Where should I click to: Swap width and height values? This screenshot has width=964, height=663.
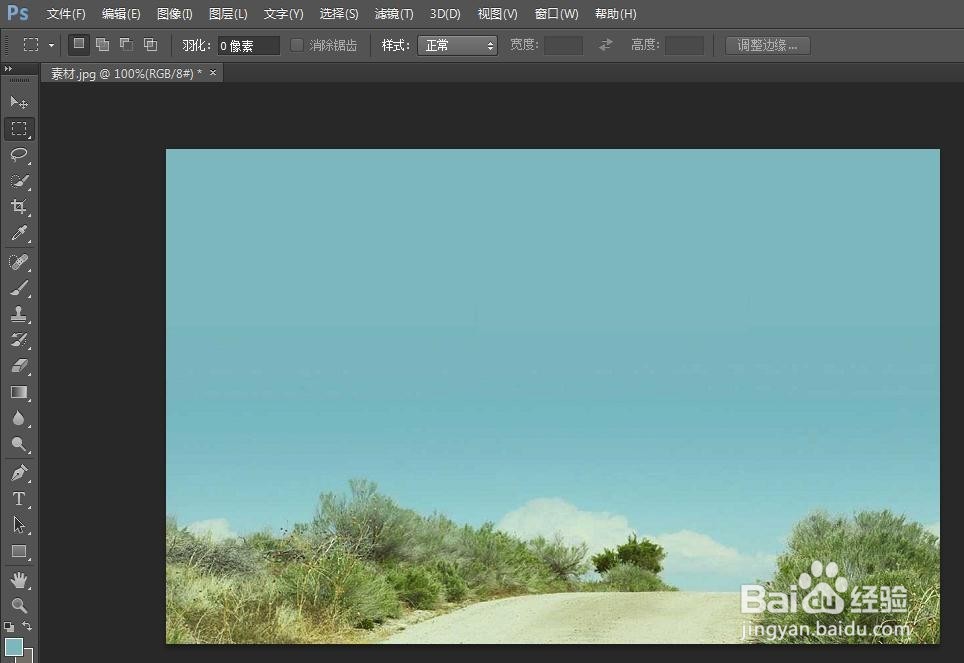(606, 45)
